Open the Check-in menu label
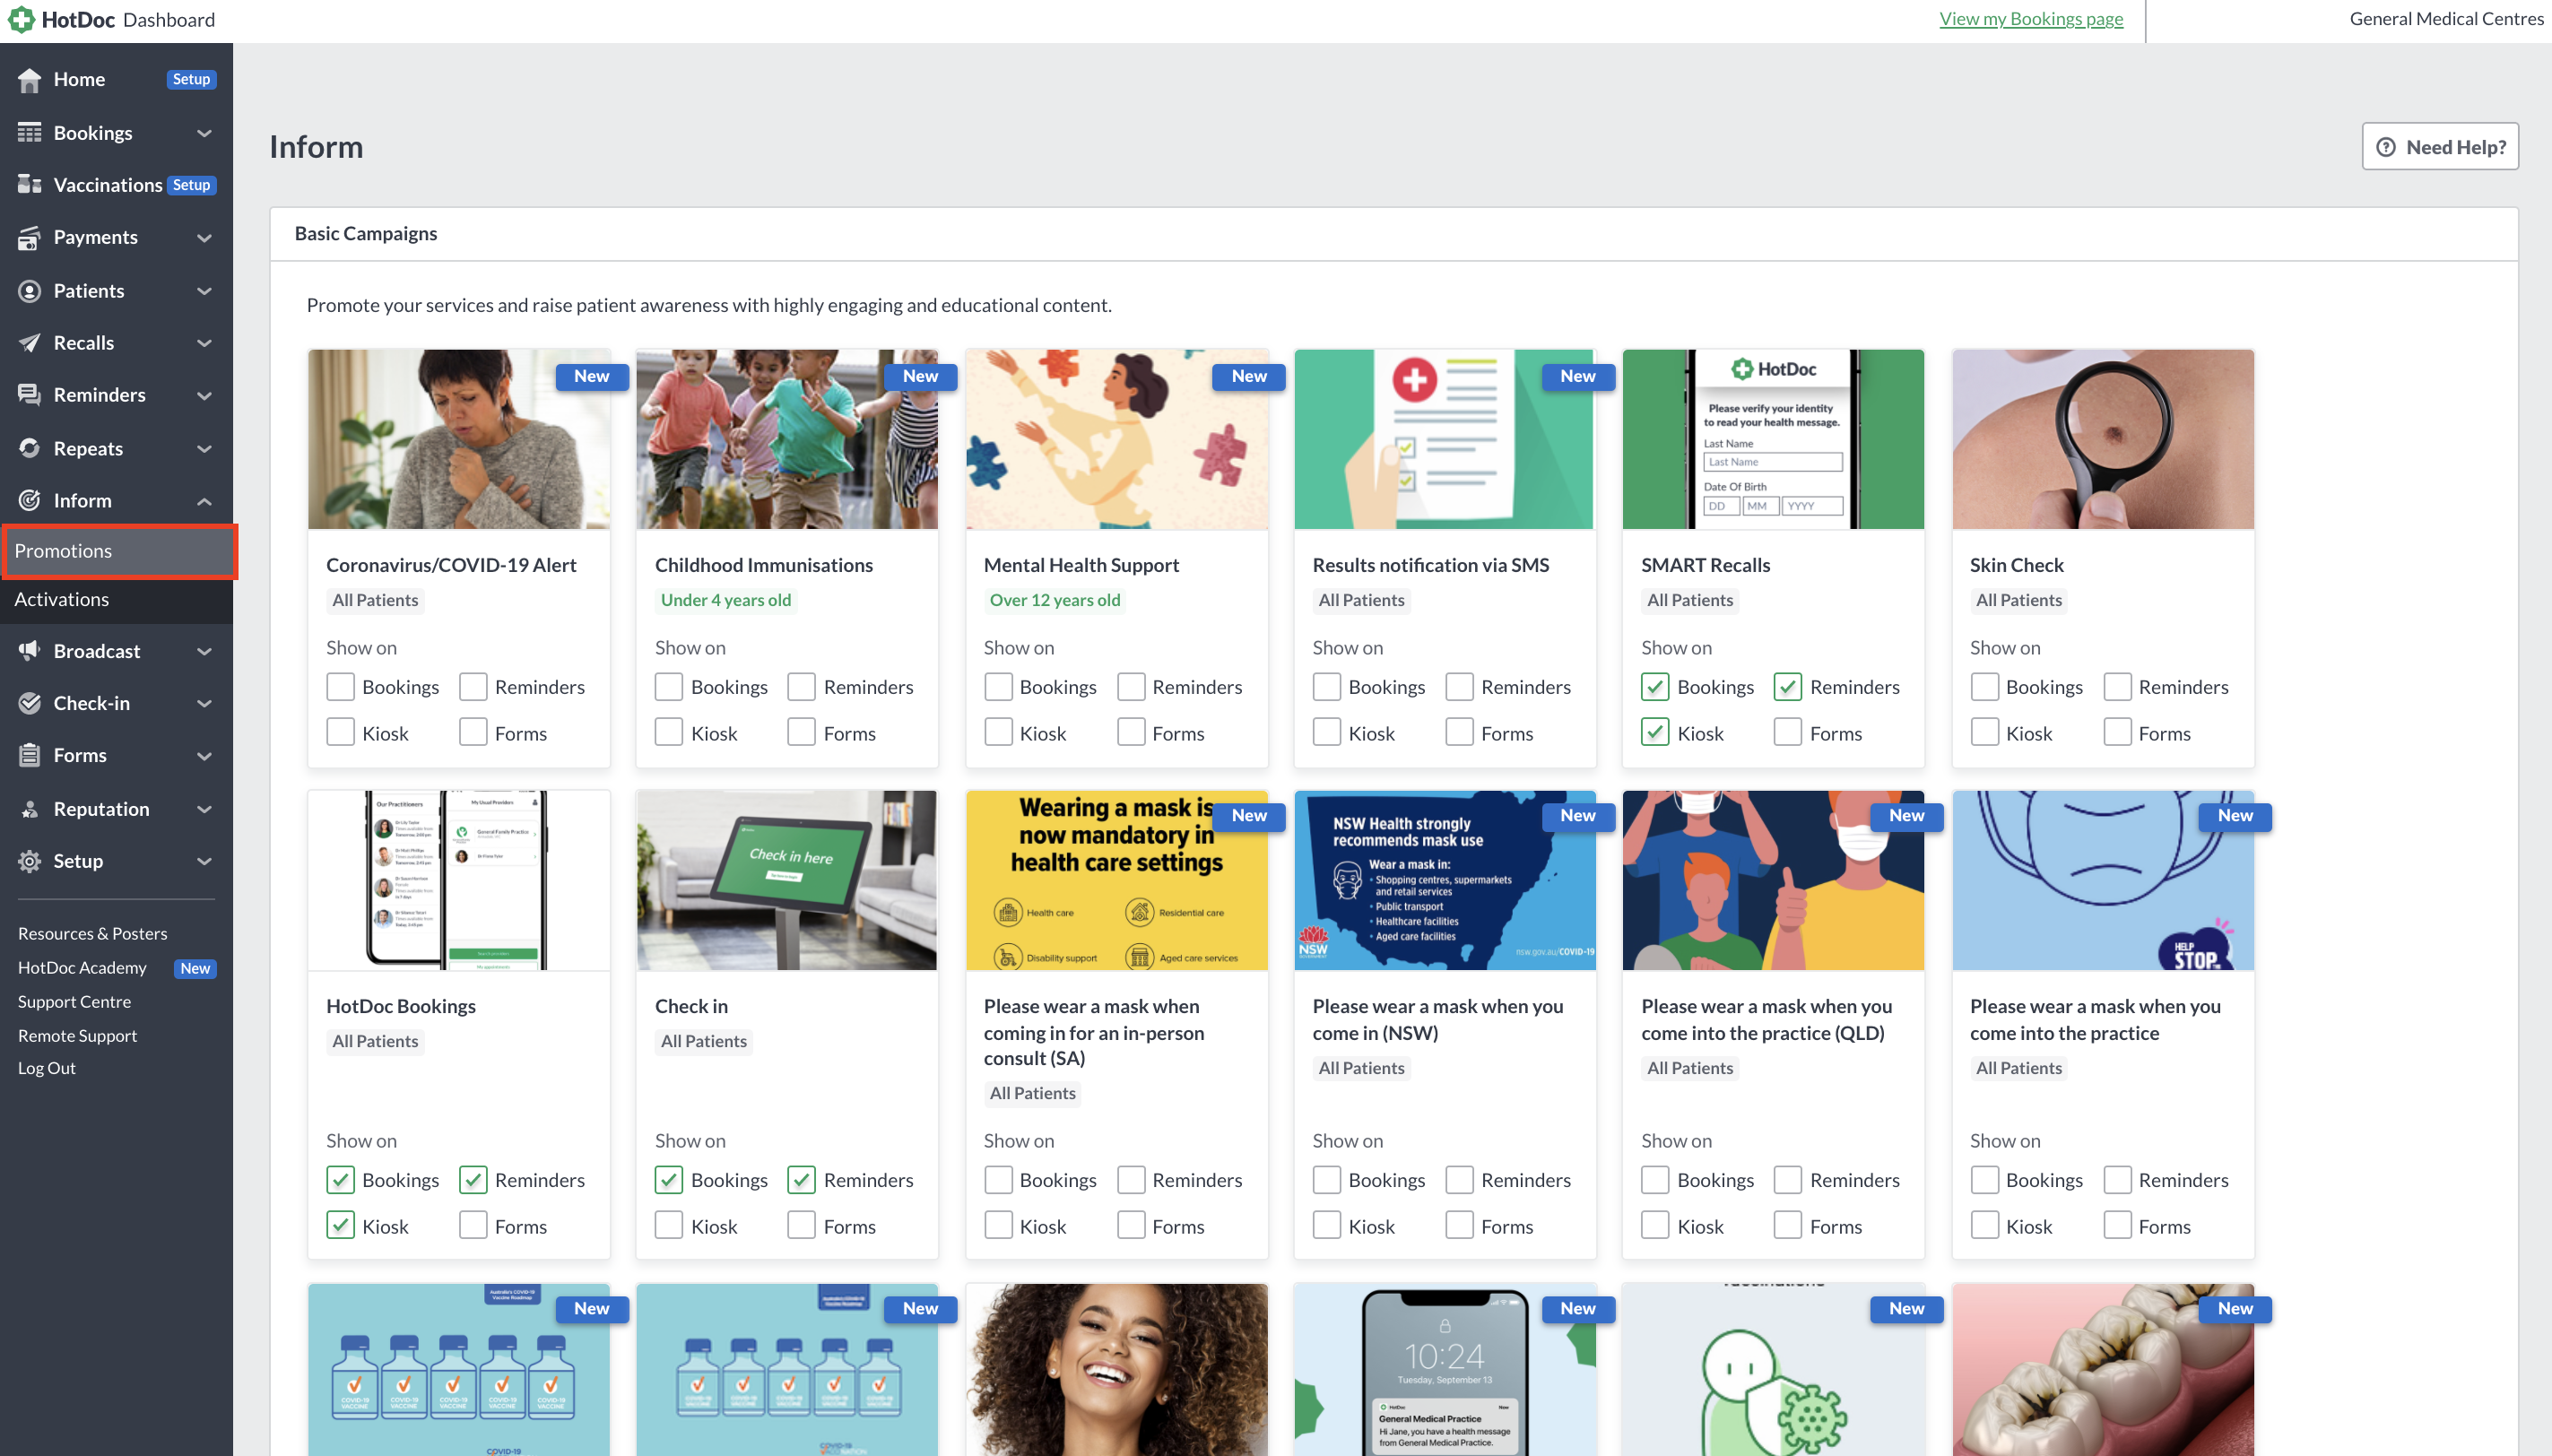The height and width of the screenshot is (1456, 2552). pyautogui.click(x=92, y=703)
